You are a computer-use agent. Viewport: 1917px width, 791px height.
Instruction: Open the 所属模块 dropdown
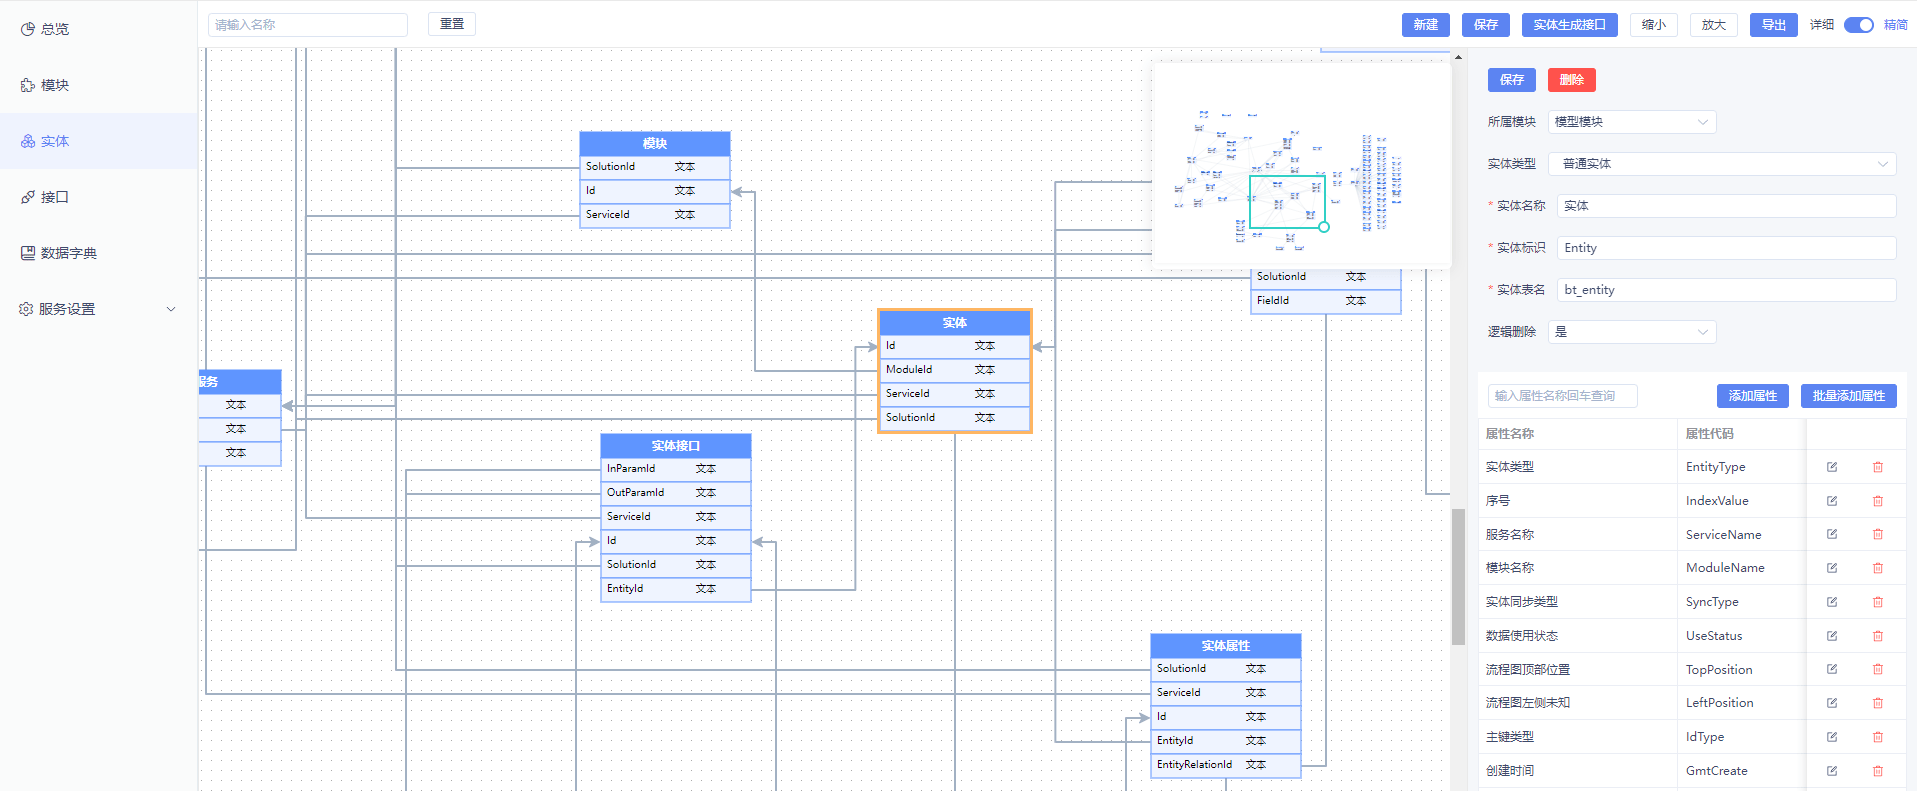(x=1631, y=122)
